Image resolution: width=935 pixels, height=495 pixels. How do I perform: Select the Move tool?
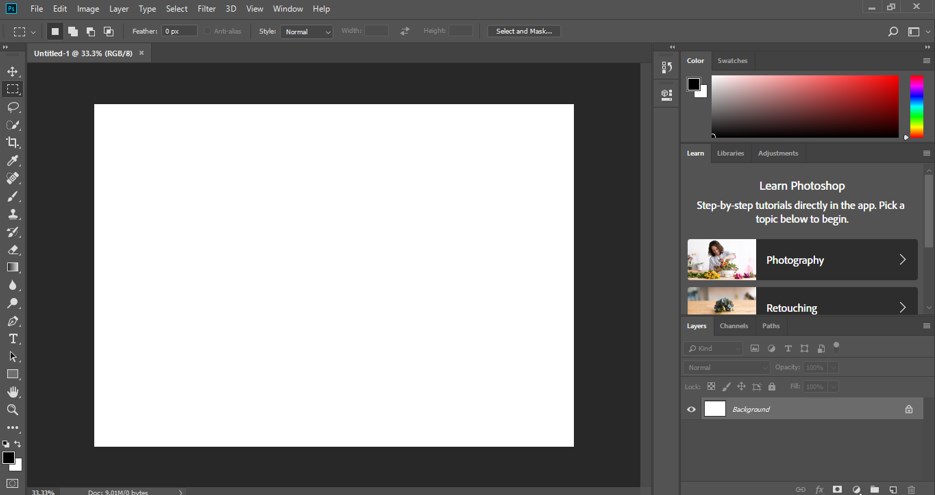[13, 72]
